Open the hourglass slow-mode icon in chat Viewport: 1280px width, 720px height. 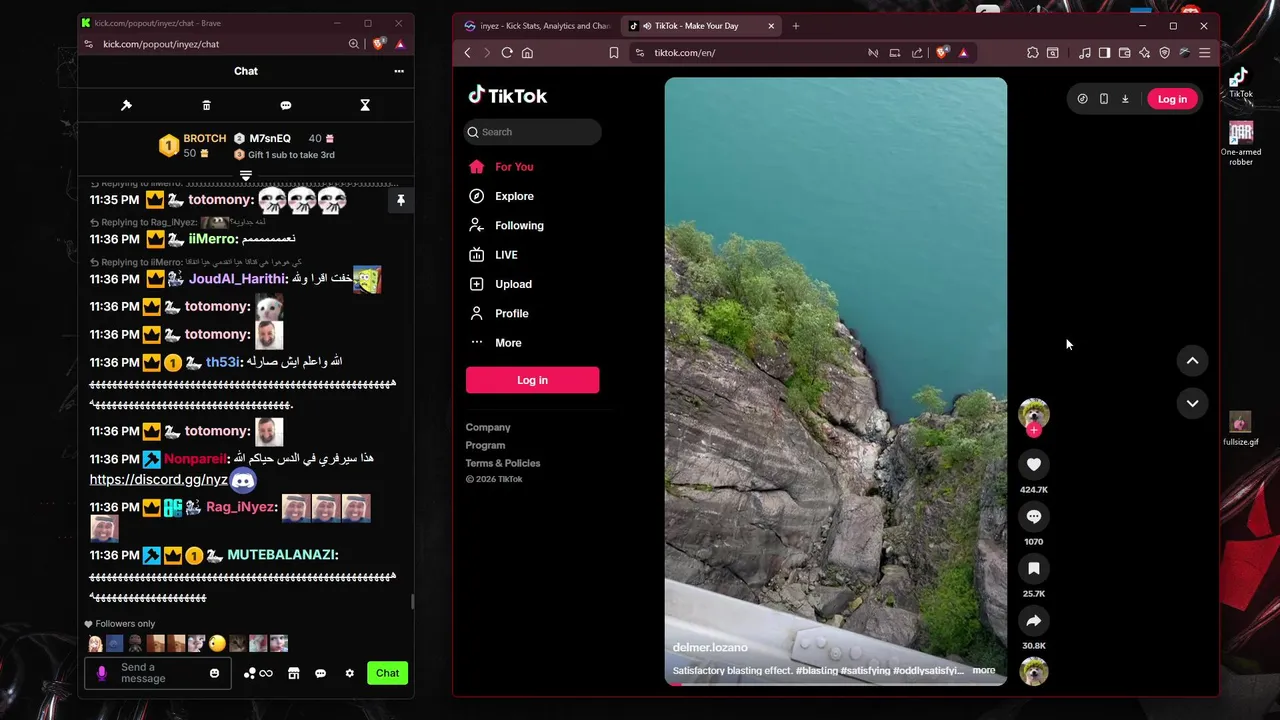[x=365, y=105]
